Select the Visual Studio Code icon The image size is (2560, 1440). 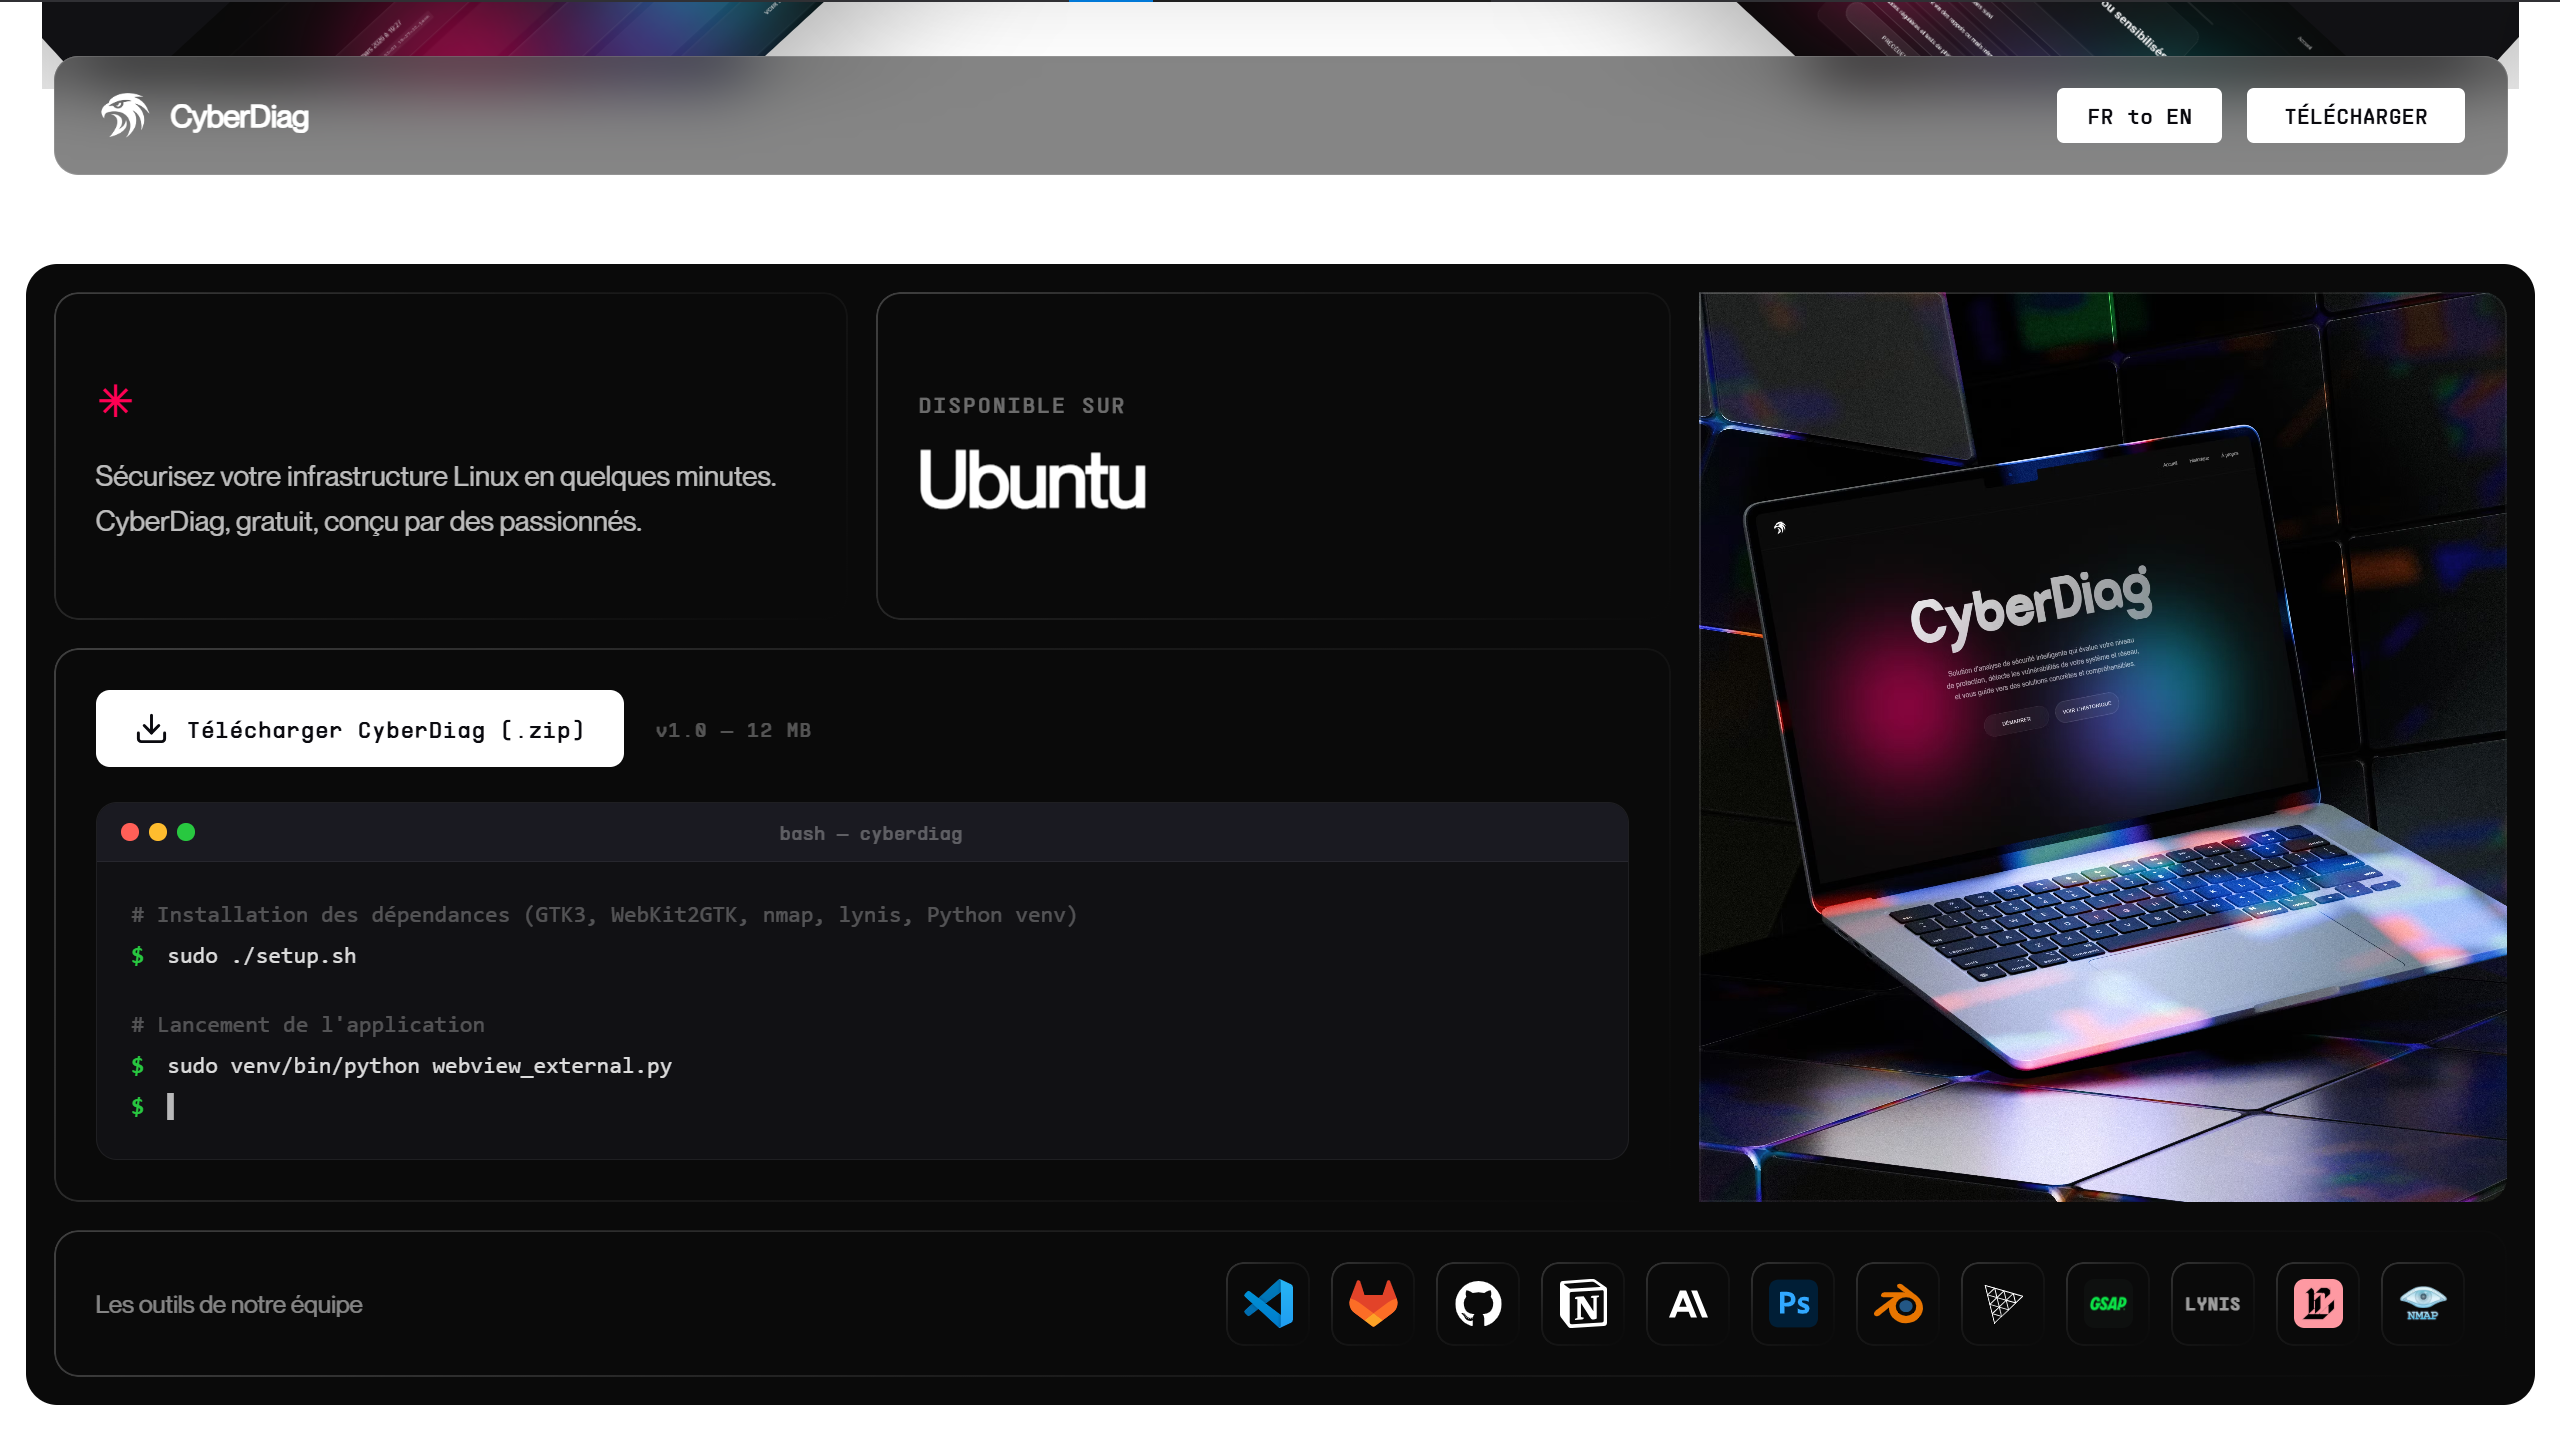(x=1268, y=1303)
